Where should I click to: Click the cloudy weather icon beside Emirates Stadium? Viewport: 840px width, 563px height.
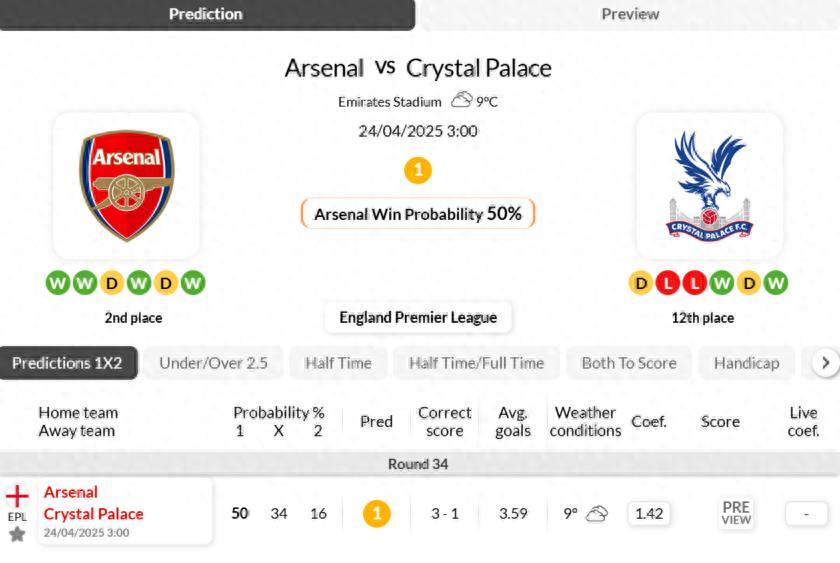(x=461, y=100)
